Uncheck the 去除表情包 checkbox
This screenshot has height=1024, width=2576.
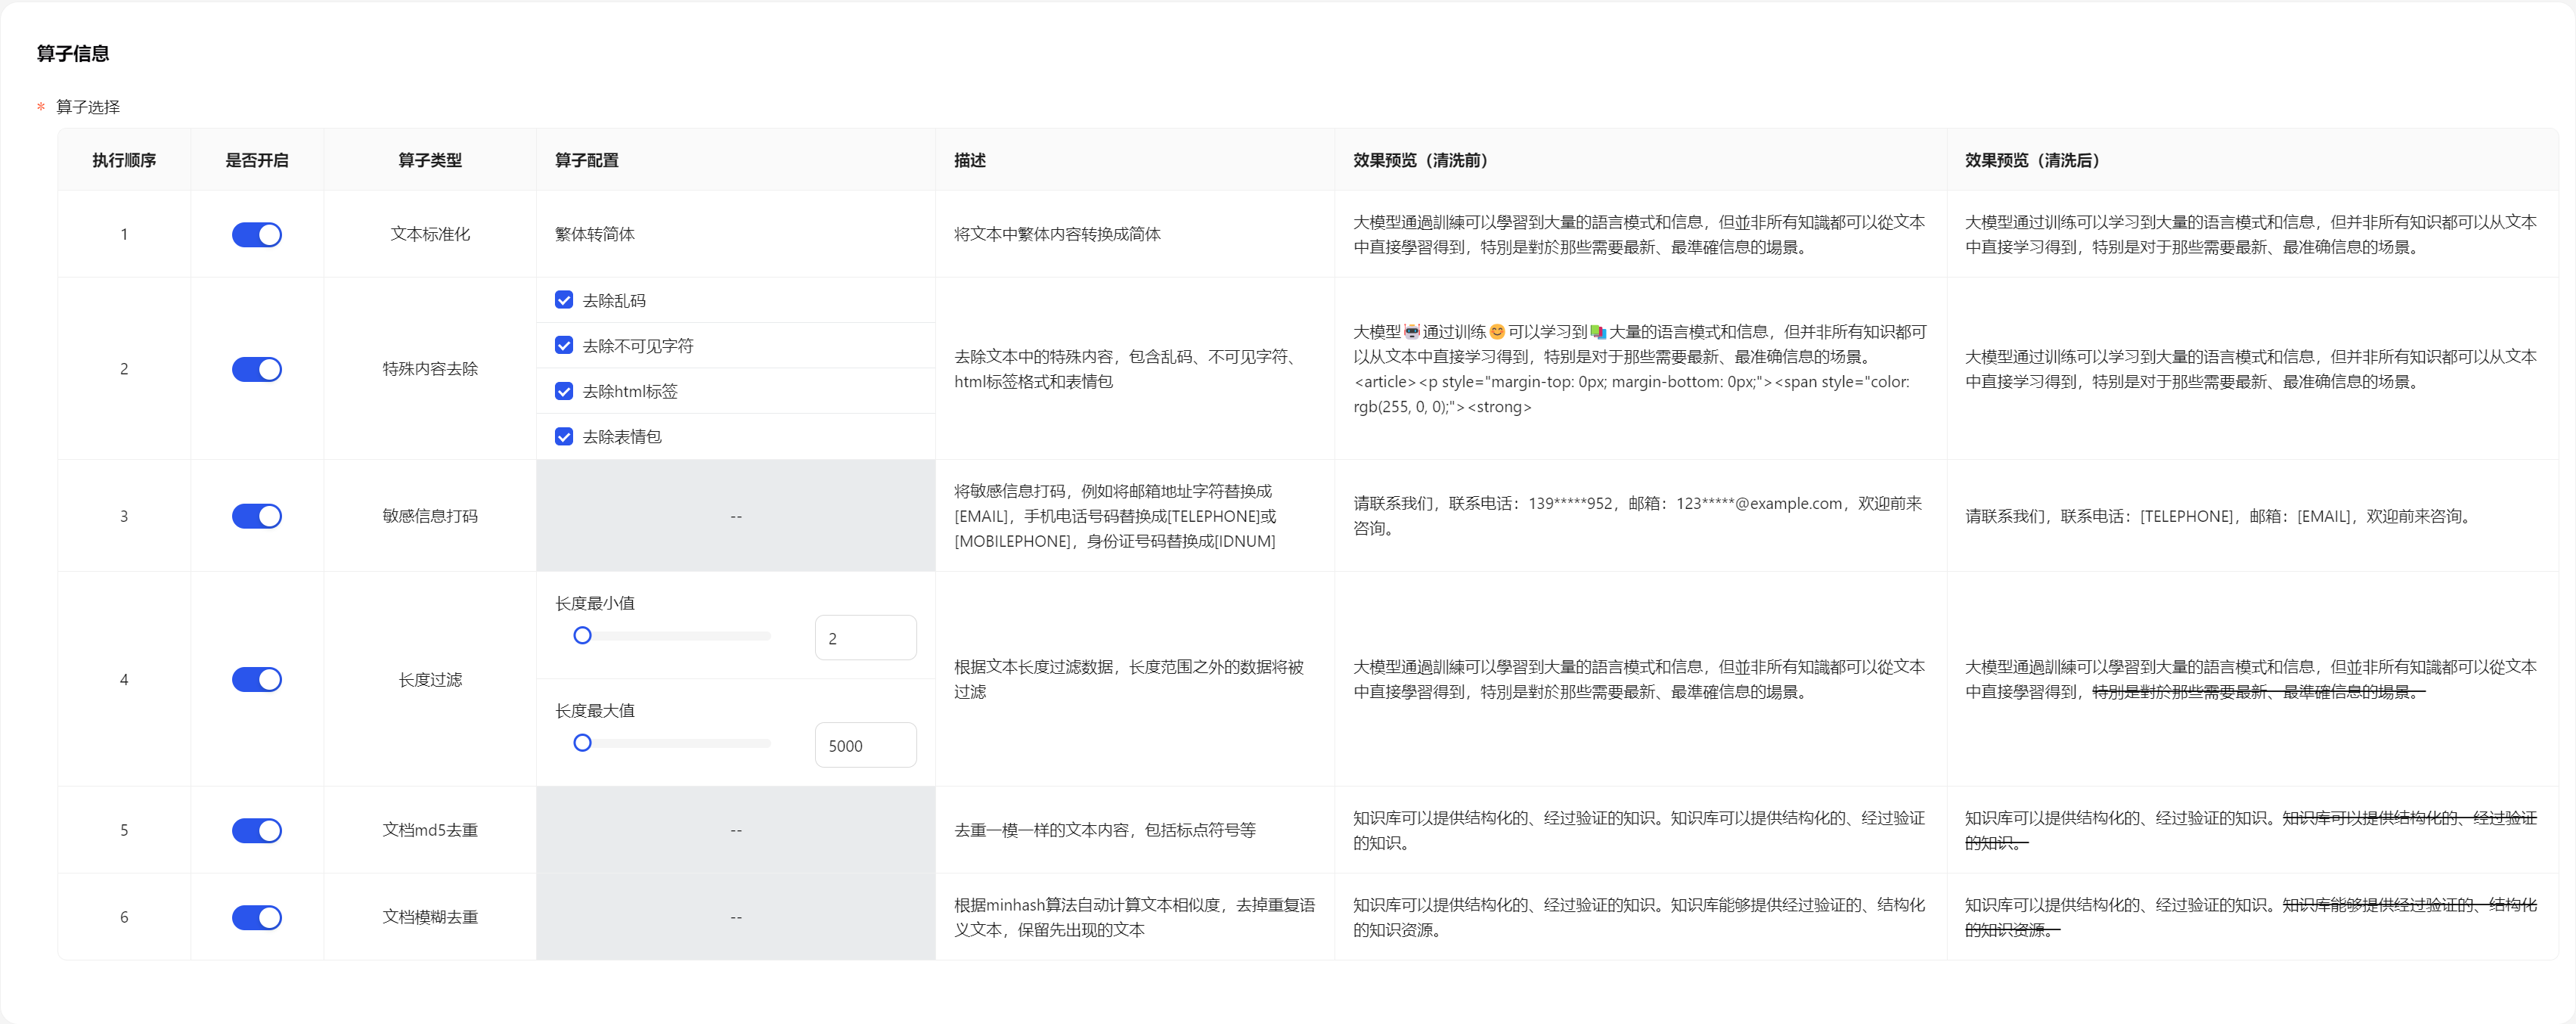click(564, 436)
